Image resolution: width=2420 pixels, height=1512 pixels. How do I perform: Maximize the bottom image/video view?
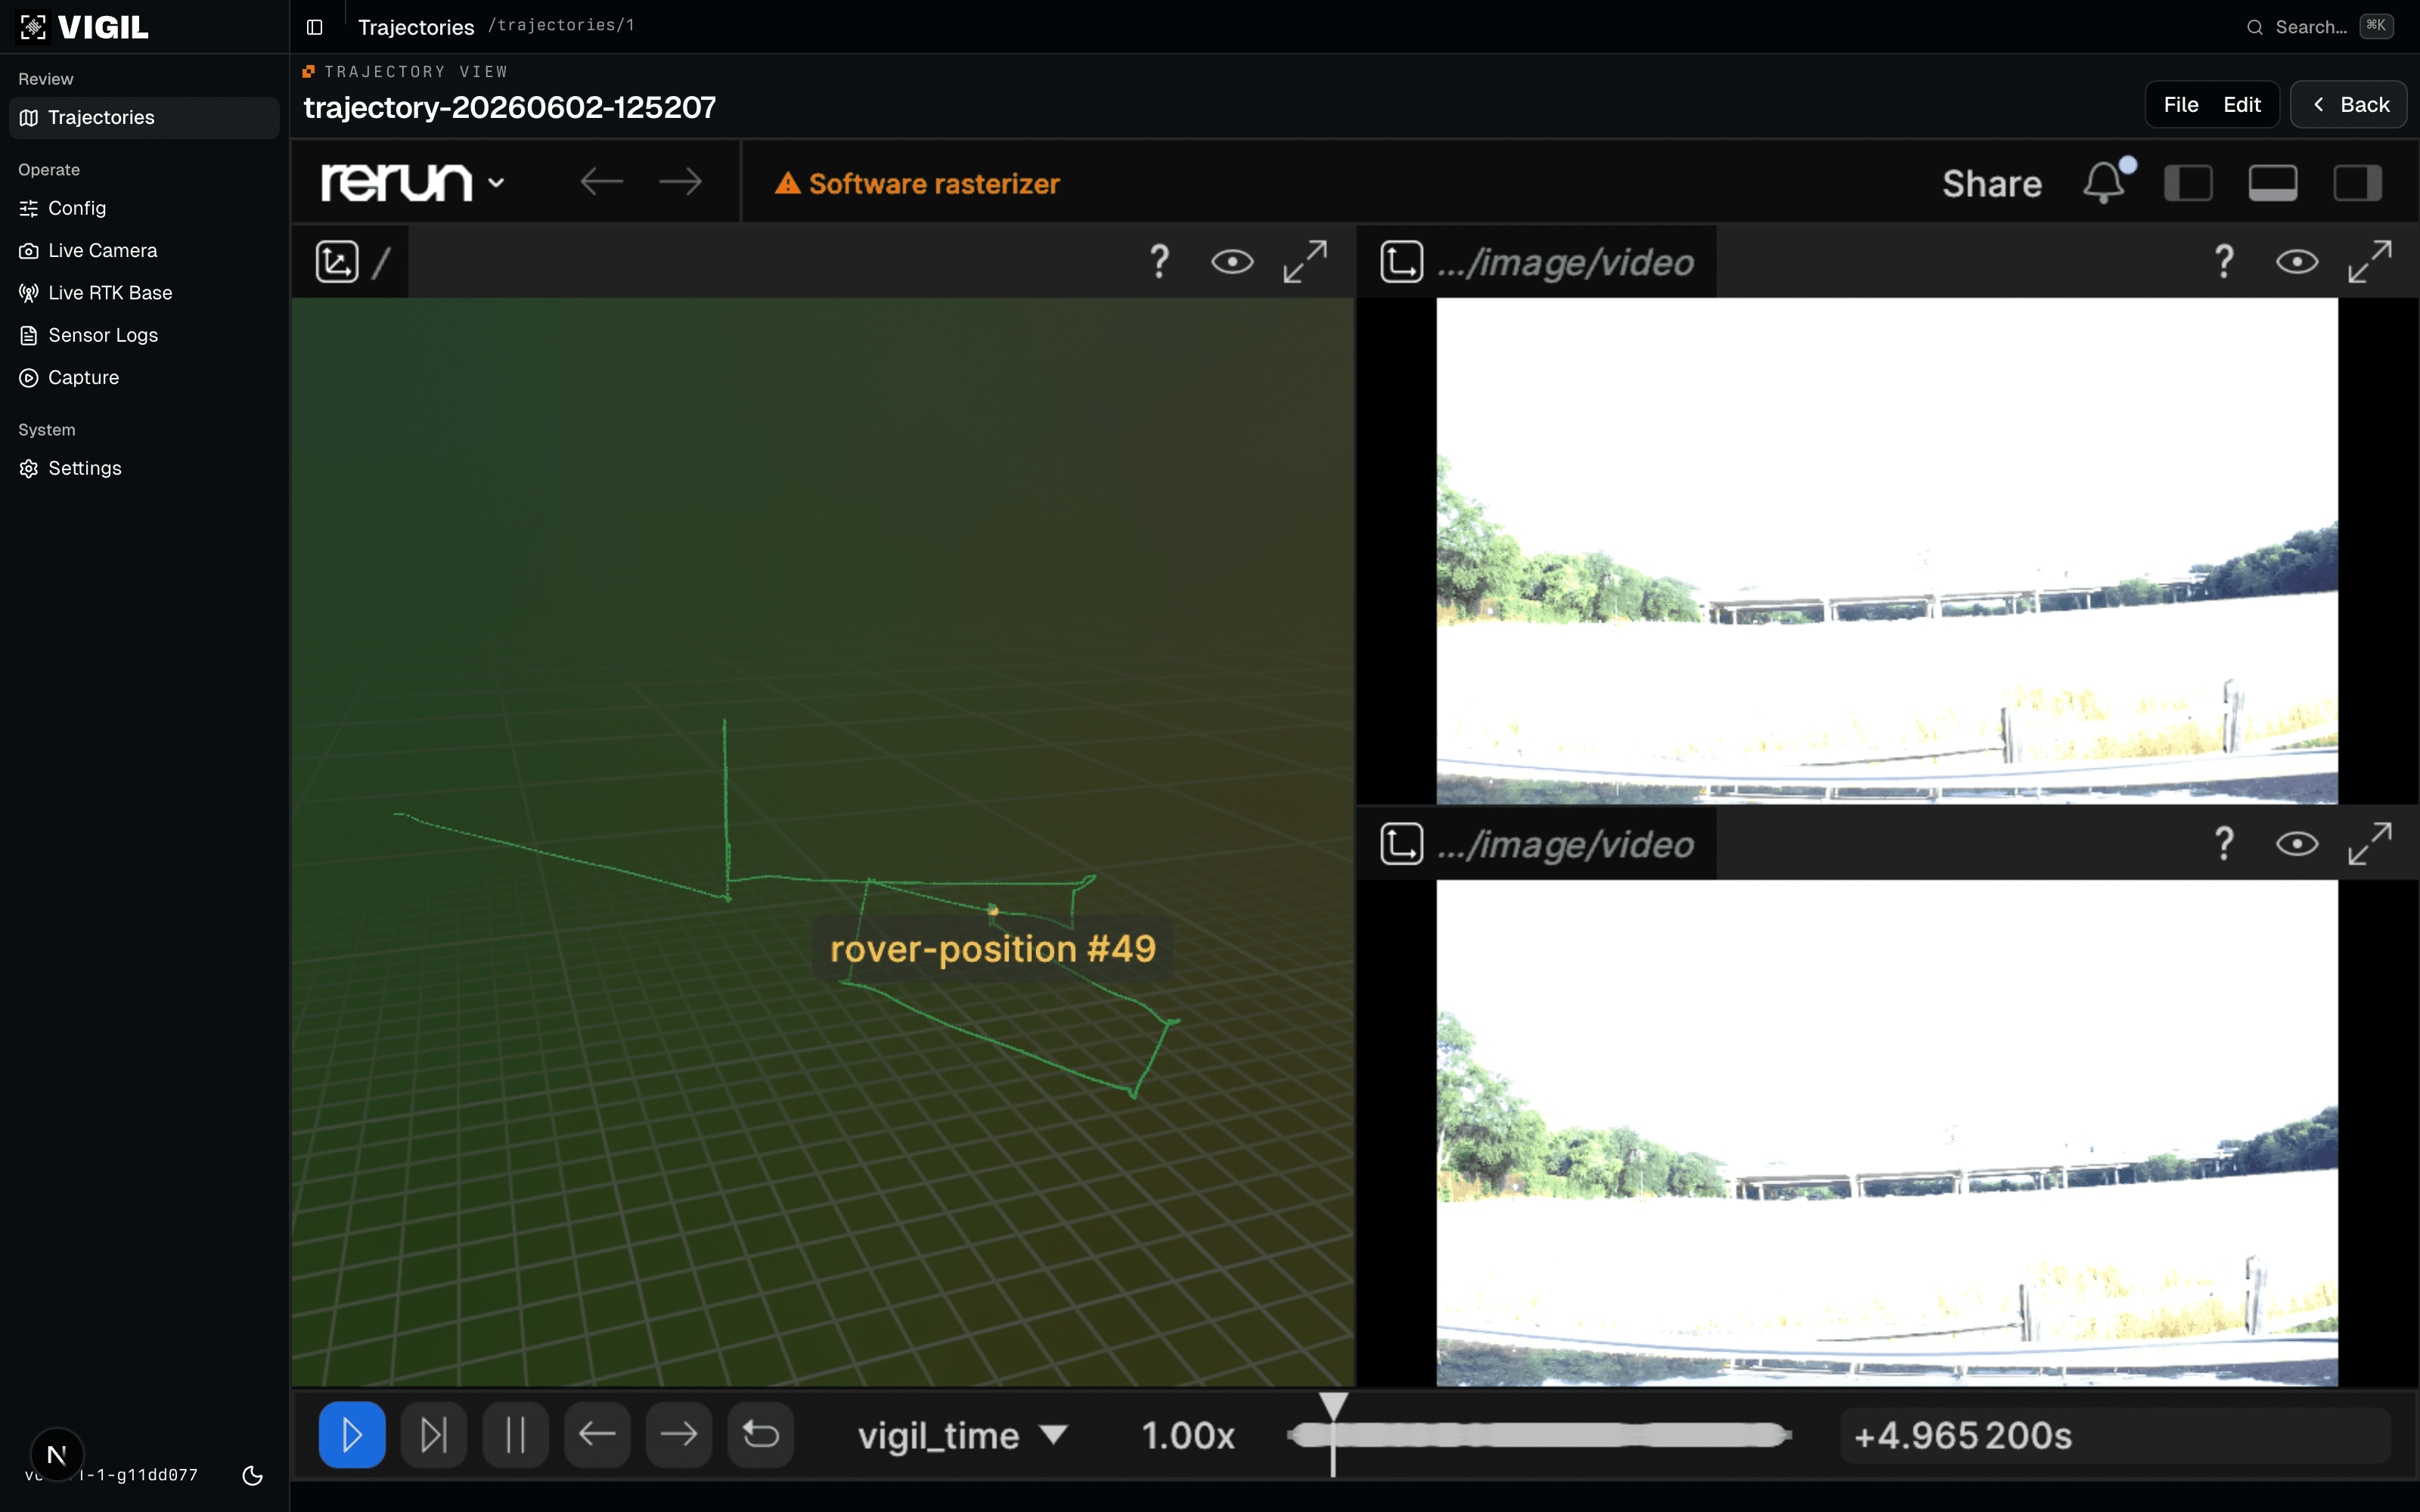click(x=2370, y=844)
